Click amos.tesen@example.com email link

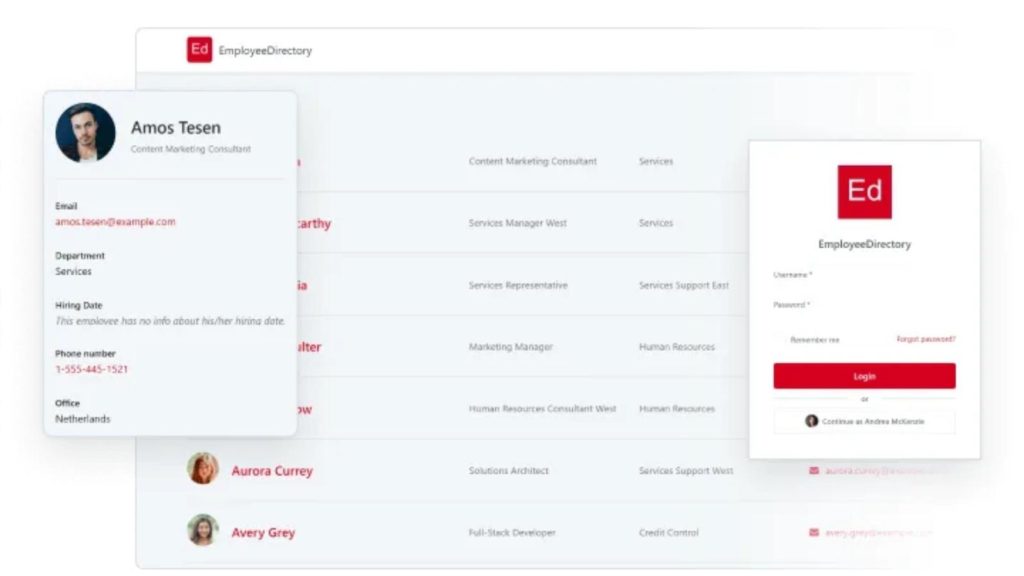tap(115, 222)
